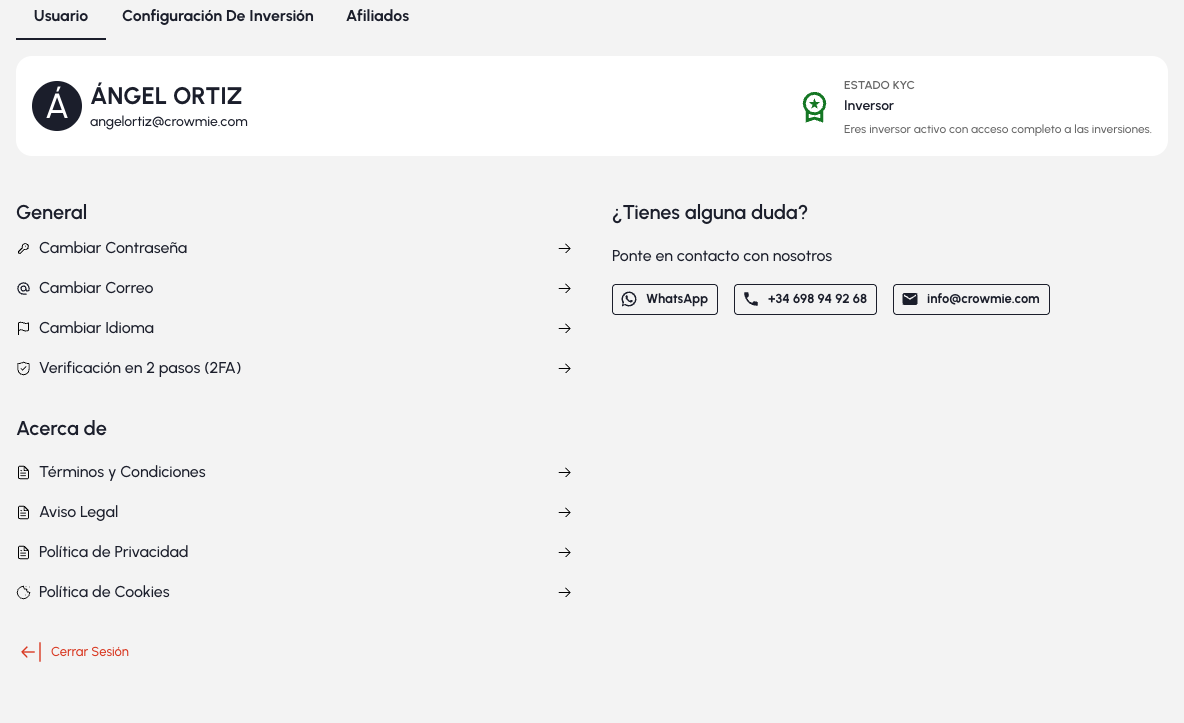Select the Usuario tab
Image resolution: width=1184 pixels, height=723 pixels.
(61, 16)
